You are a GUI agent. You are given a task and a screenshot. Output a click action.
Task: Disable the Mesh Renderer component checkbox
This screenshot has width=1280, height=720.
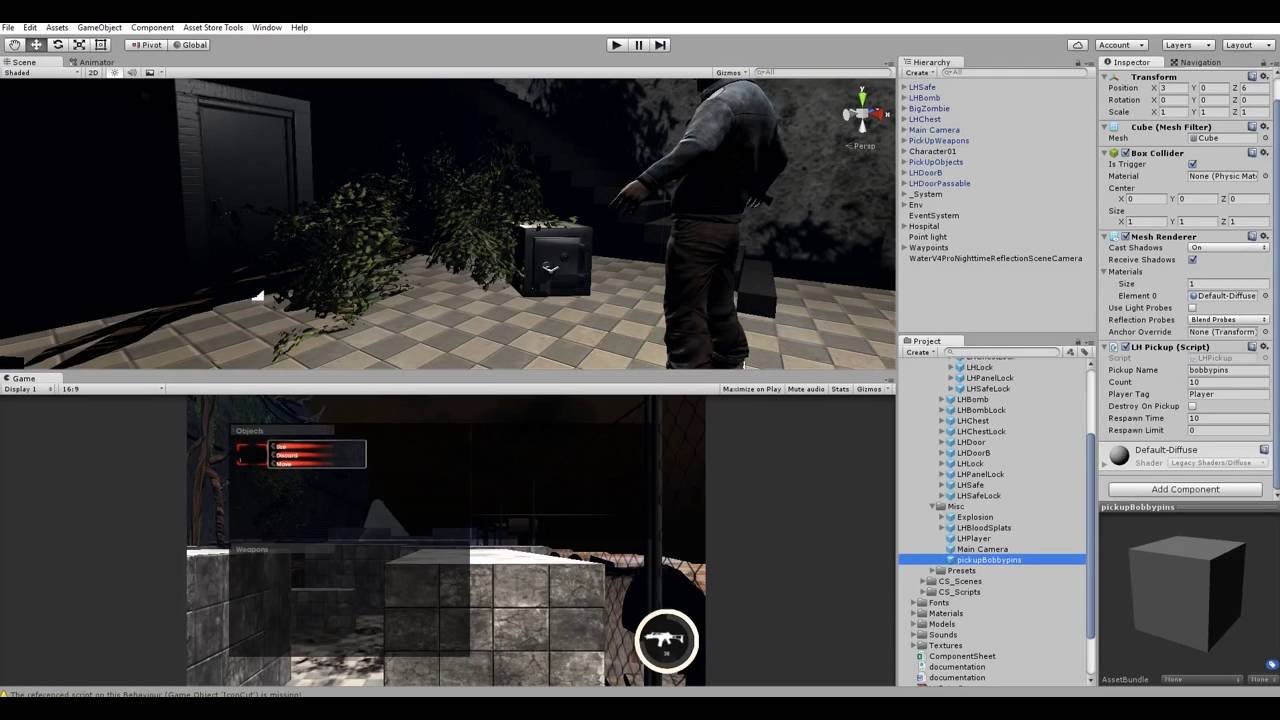[x=1125, y=237]
